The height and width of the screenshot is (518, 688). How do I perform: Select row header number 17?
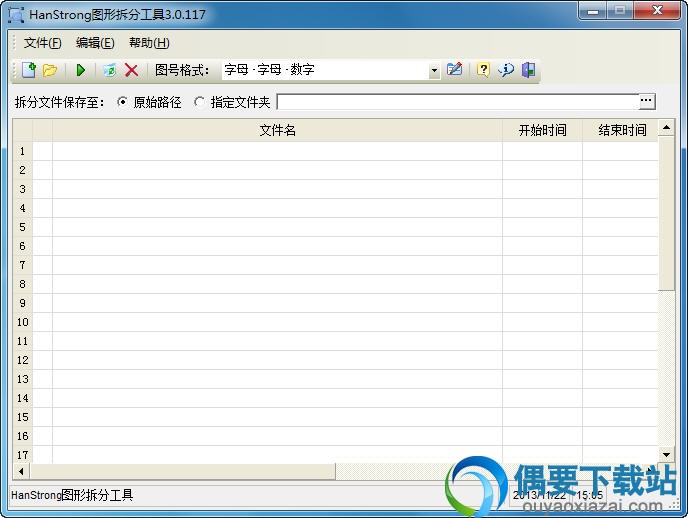(22, 455)
